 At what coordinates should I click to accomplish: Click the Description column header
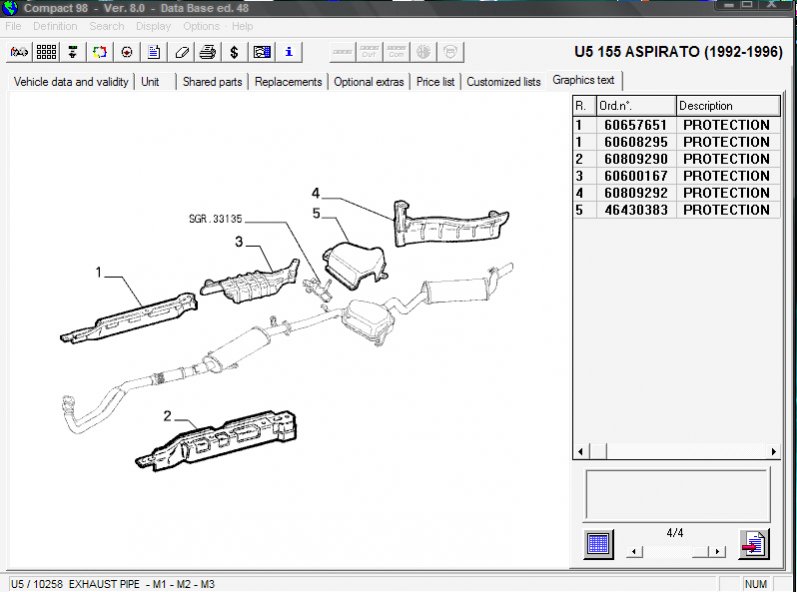(727, 106)
